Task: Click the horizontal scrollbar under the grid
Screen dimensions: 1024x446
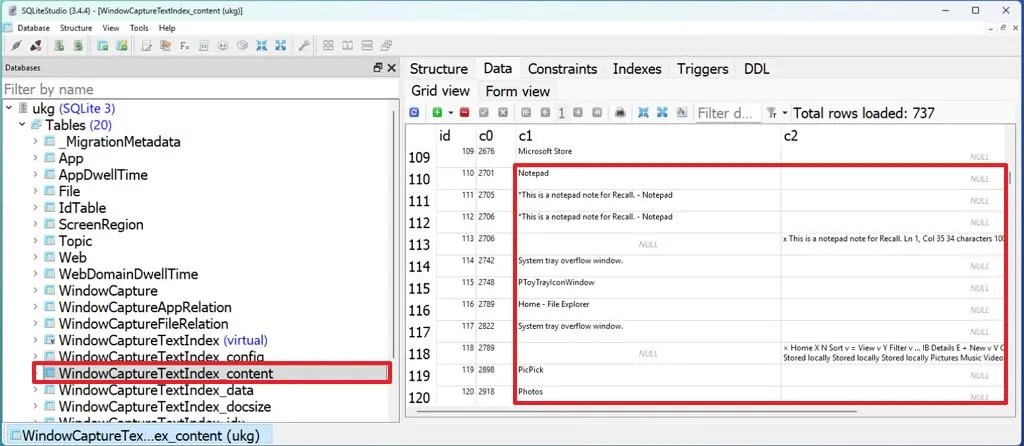Action: click(x=636, y=412)
